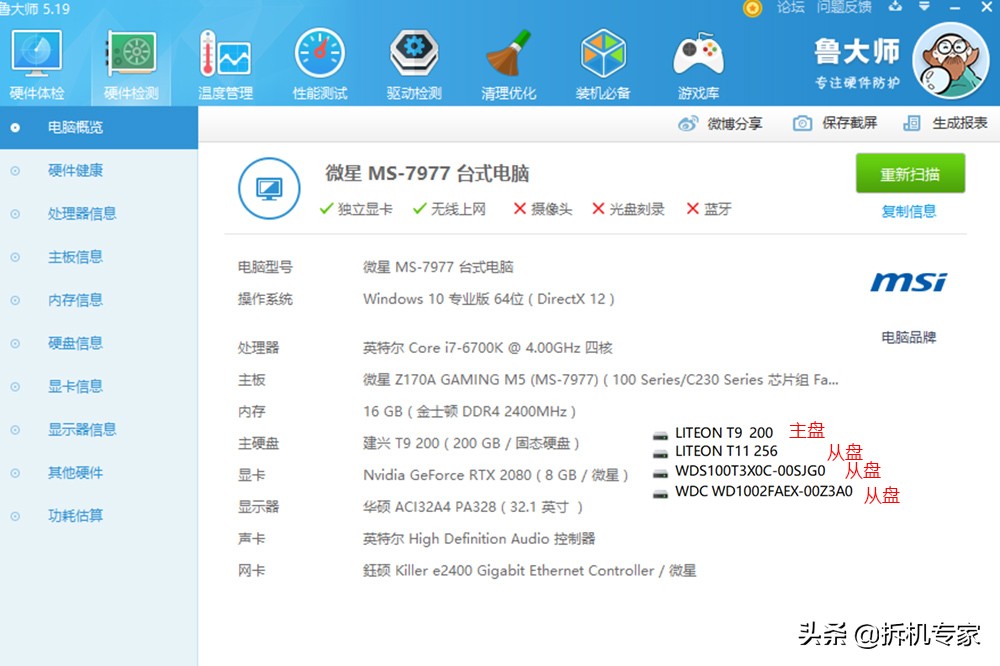Open 清理优化 cleanup broom icon

click(x=508, y=60)
